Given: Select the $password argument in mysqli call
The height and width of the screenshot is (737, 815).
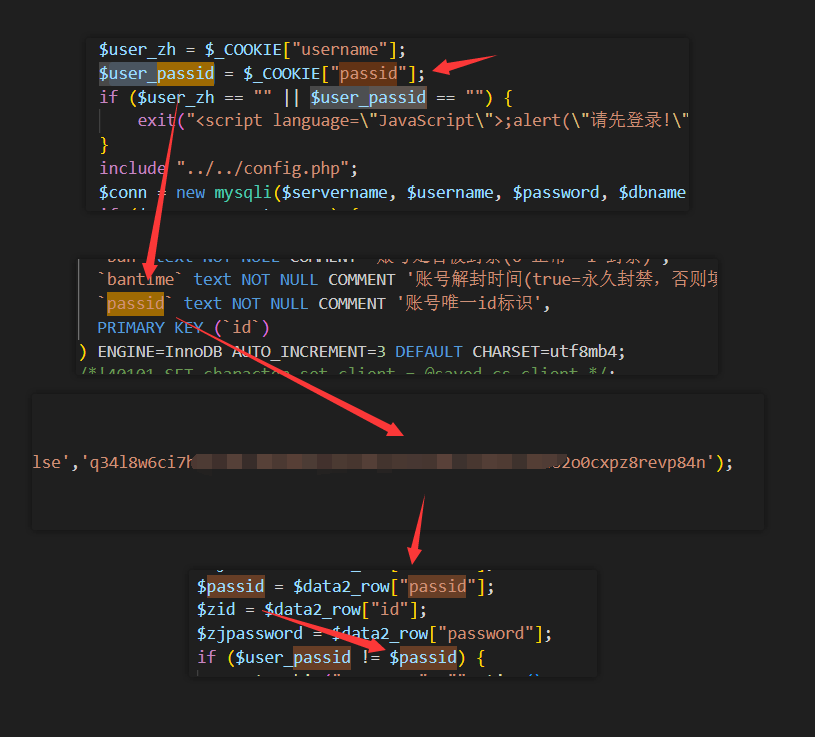Looking at the screenshot, I should point(556,193).
